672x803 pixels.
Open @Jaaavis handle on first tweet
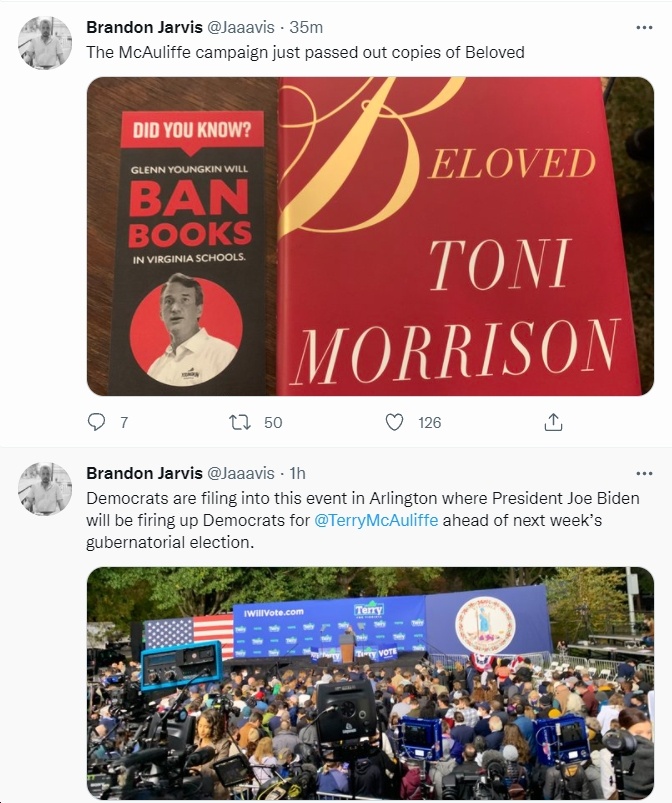tap(241, 27)
